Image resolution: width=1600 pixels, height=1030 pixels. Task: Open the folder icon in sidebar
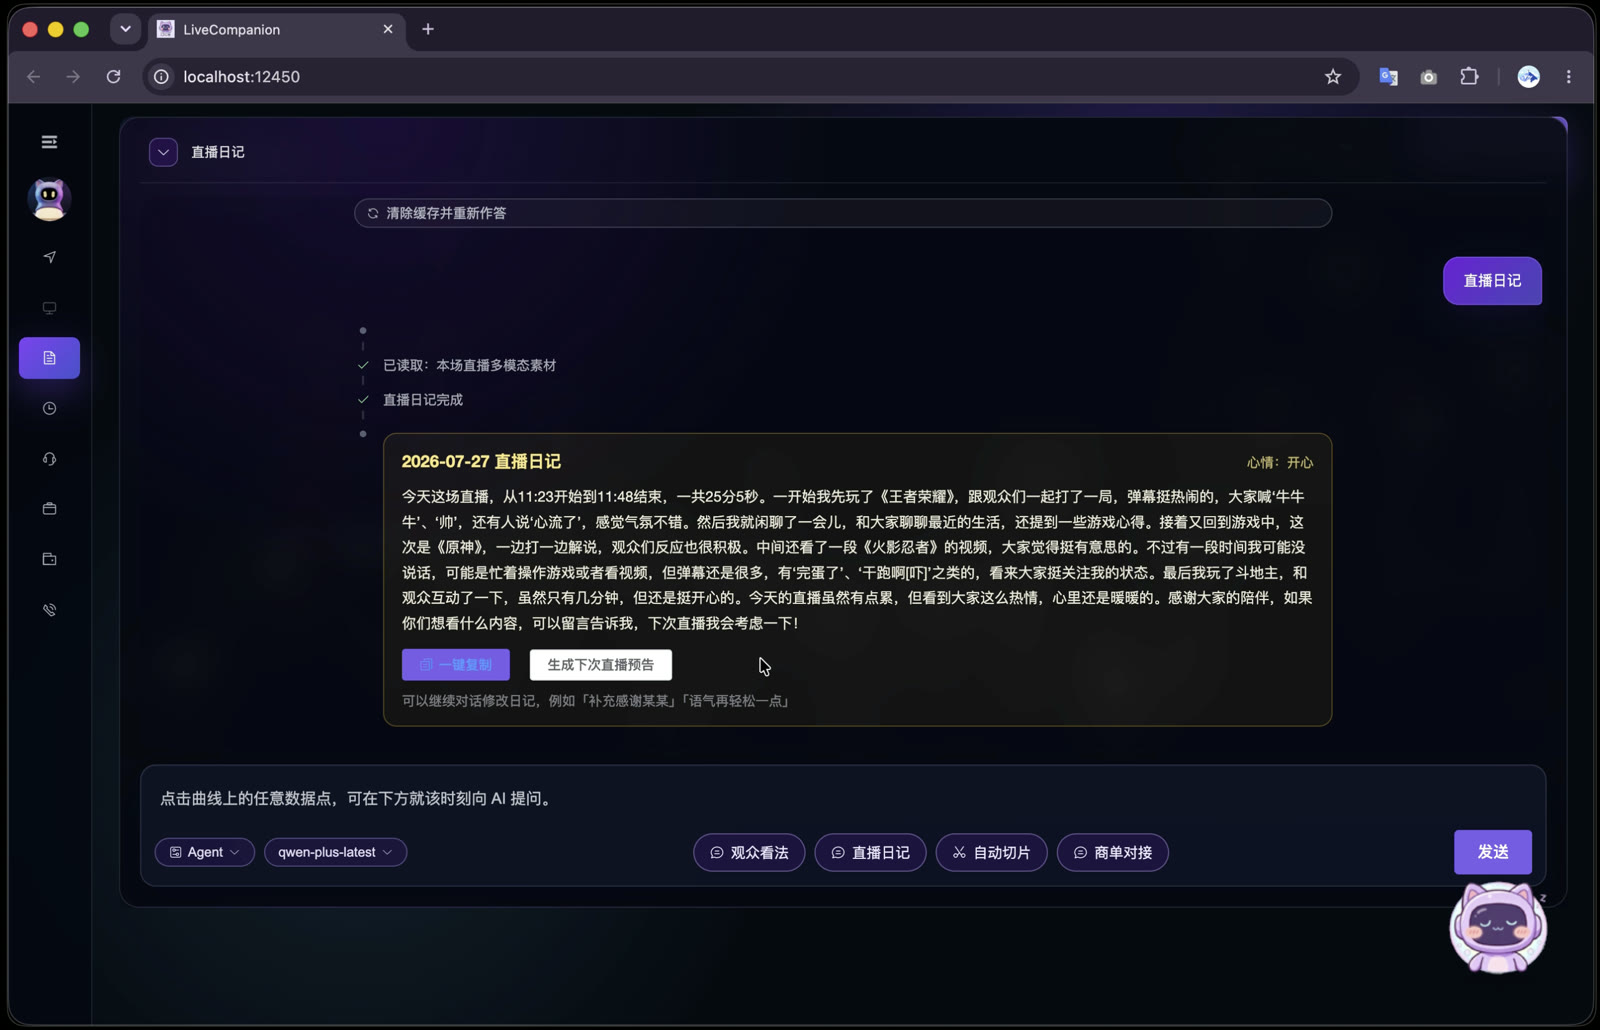click(49, 559)
